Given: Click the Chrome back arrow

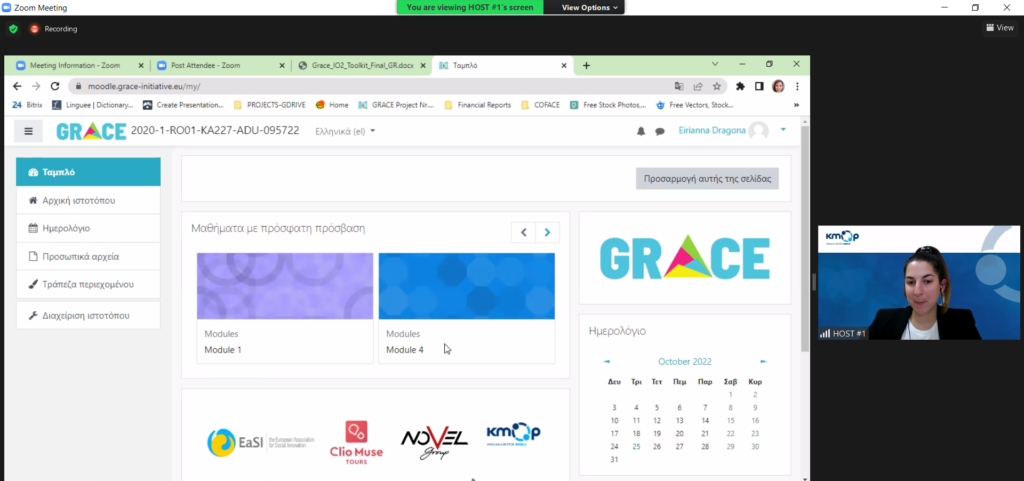Looking at the screenshot, I should [17, 86].
